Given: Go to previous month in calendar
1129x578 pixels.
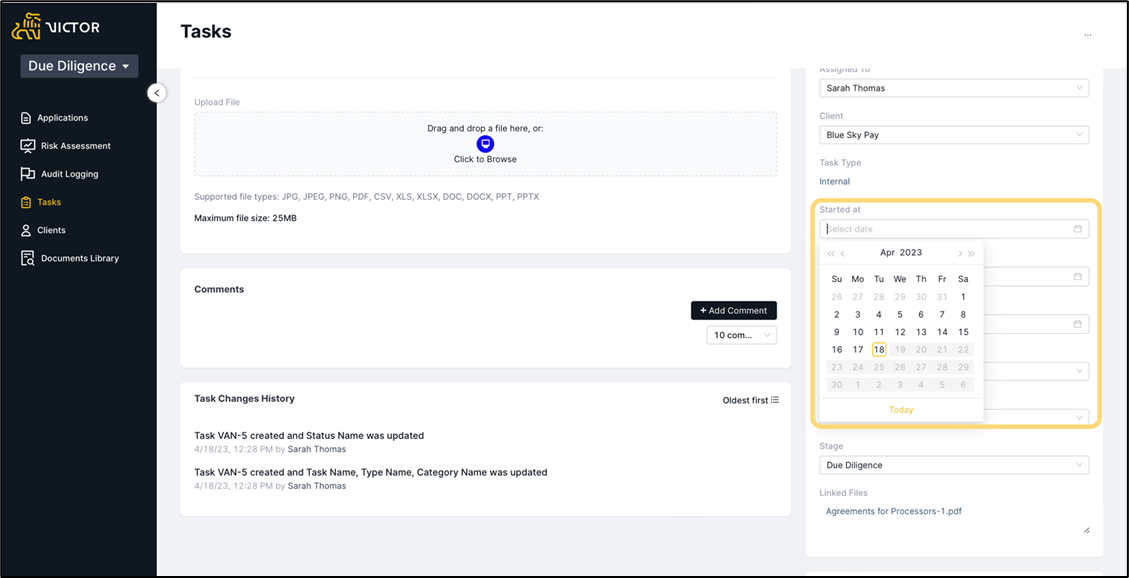Looking at the screenshot, I should coord(843,253).
